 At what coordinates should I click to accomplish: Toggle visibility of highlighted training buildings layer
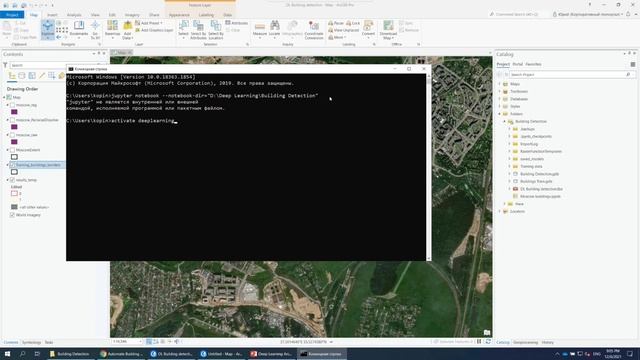point(12,165)
